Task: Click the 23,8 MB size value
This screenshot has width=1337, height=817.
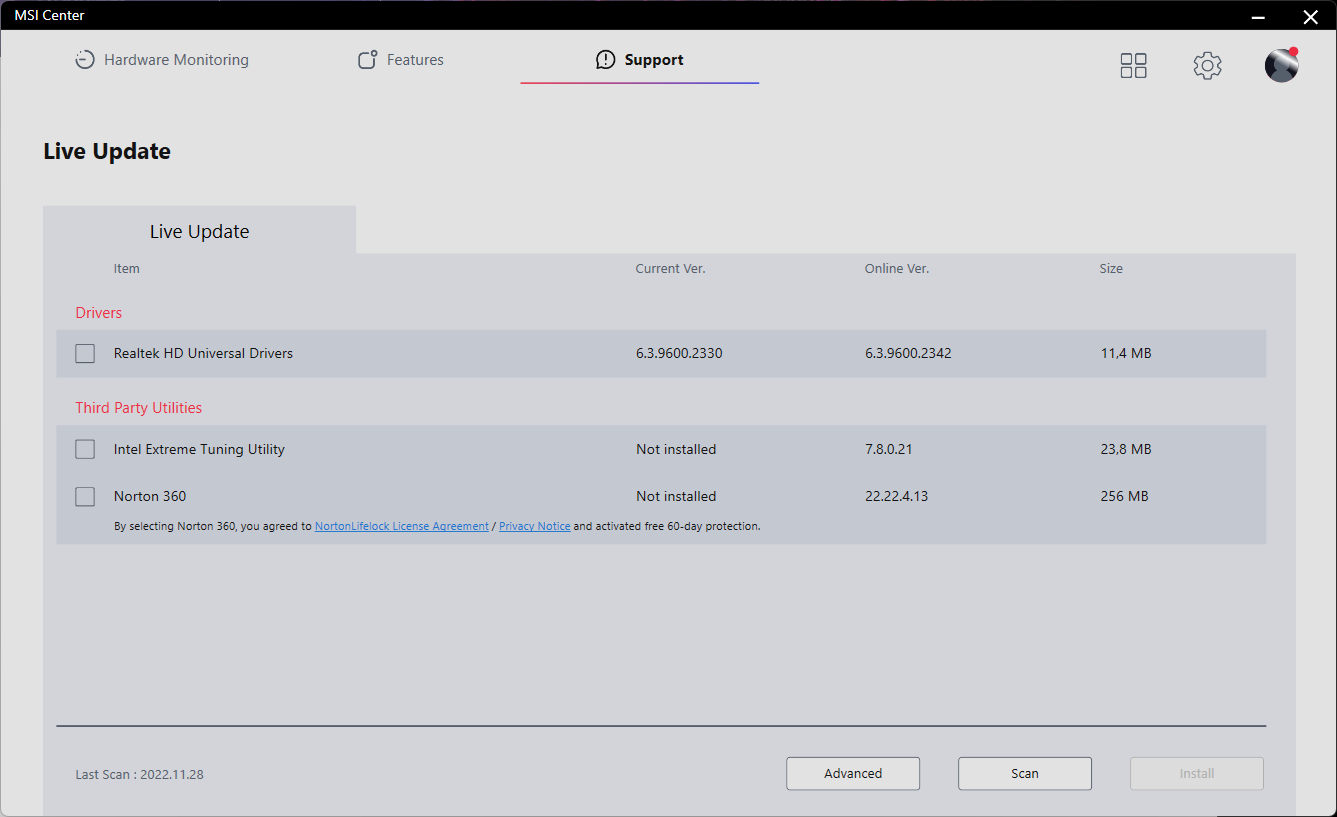Action: (1126, 449)
